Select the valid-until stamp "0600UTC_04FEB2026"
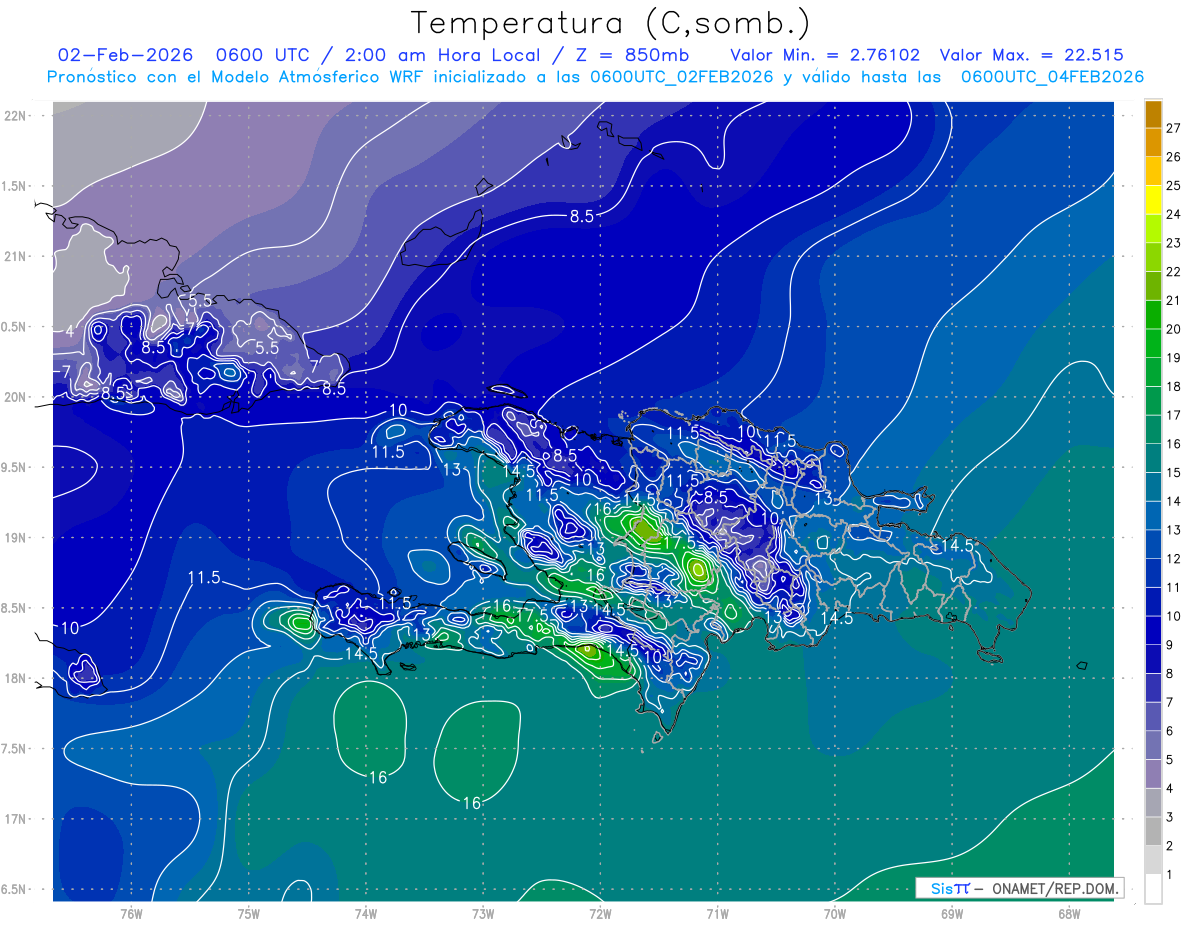 tap(1052, 77)
